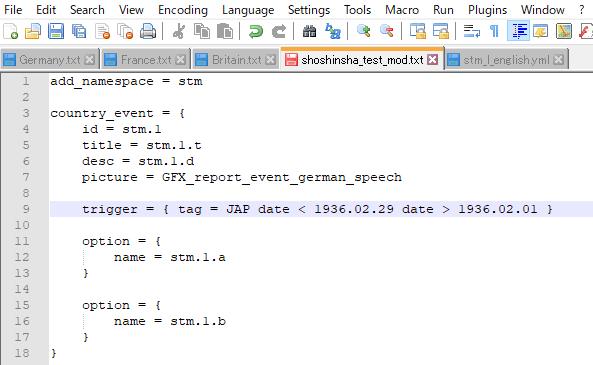Click the Save All icon
The width and height of the screenshot is (593, 365).
[79, 31]
